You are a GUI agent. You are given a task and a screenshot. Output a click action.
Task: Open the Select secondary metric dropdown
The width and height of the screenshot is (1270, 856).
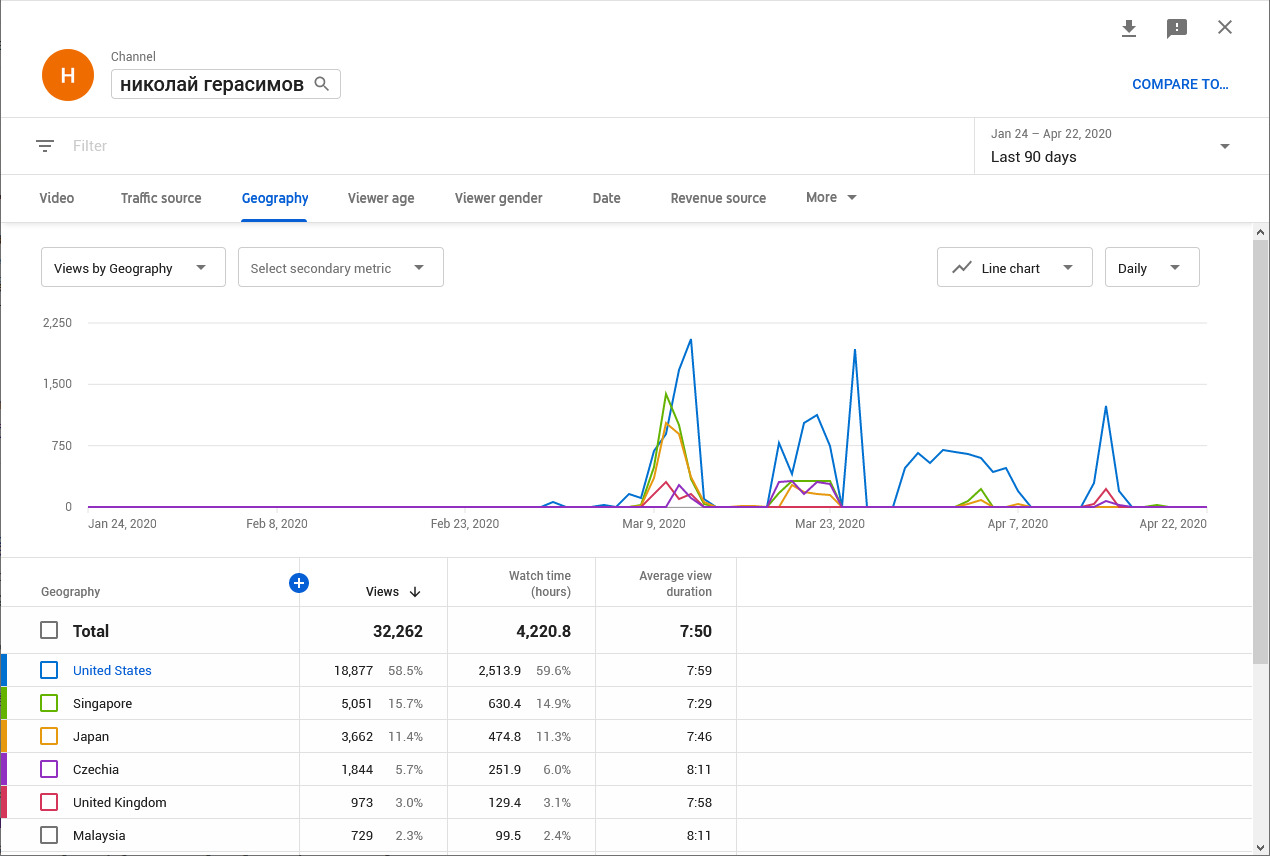click(341, 267)
